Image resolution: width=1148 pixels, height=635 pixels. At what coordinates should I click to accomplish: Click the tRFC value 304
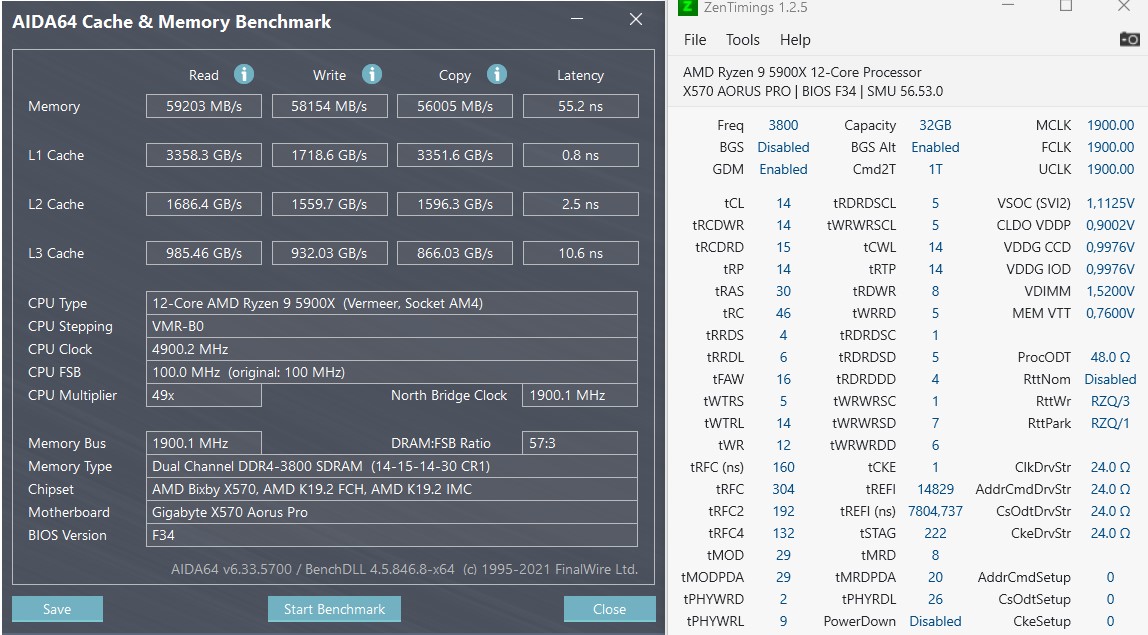[783, 489]
